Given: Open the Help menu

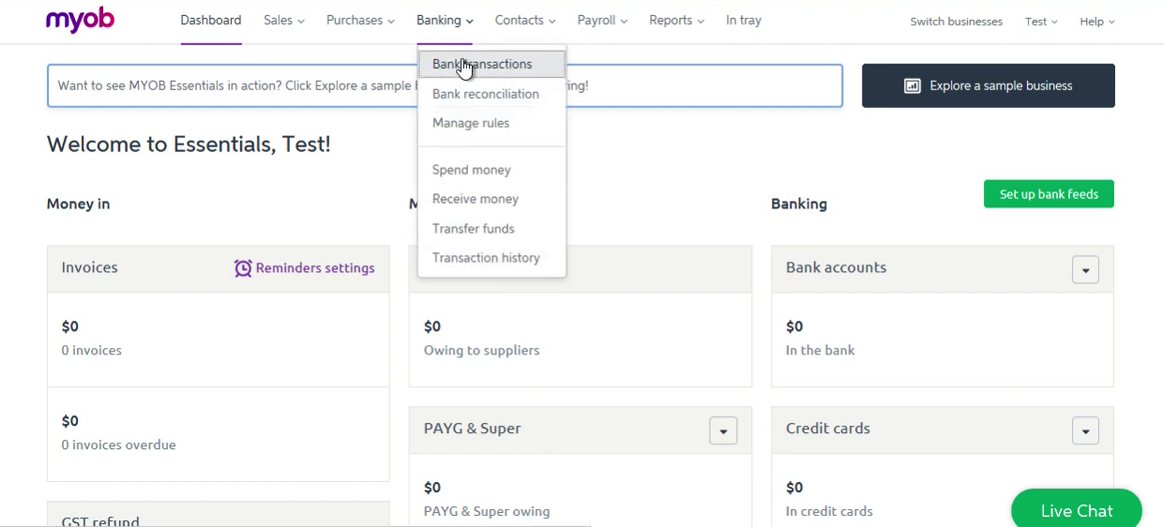Looking at the screenshot, I should click(x=1097, y=22).
